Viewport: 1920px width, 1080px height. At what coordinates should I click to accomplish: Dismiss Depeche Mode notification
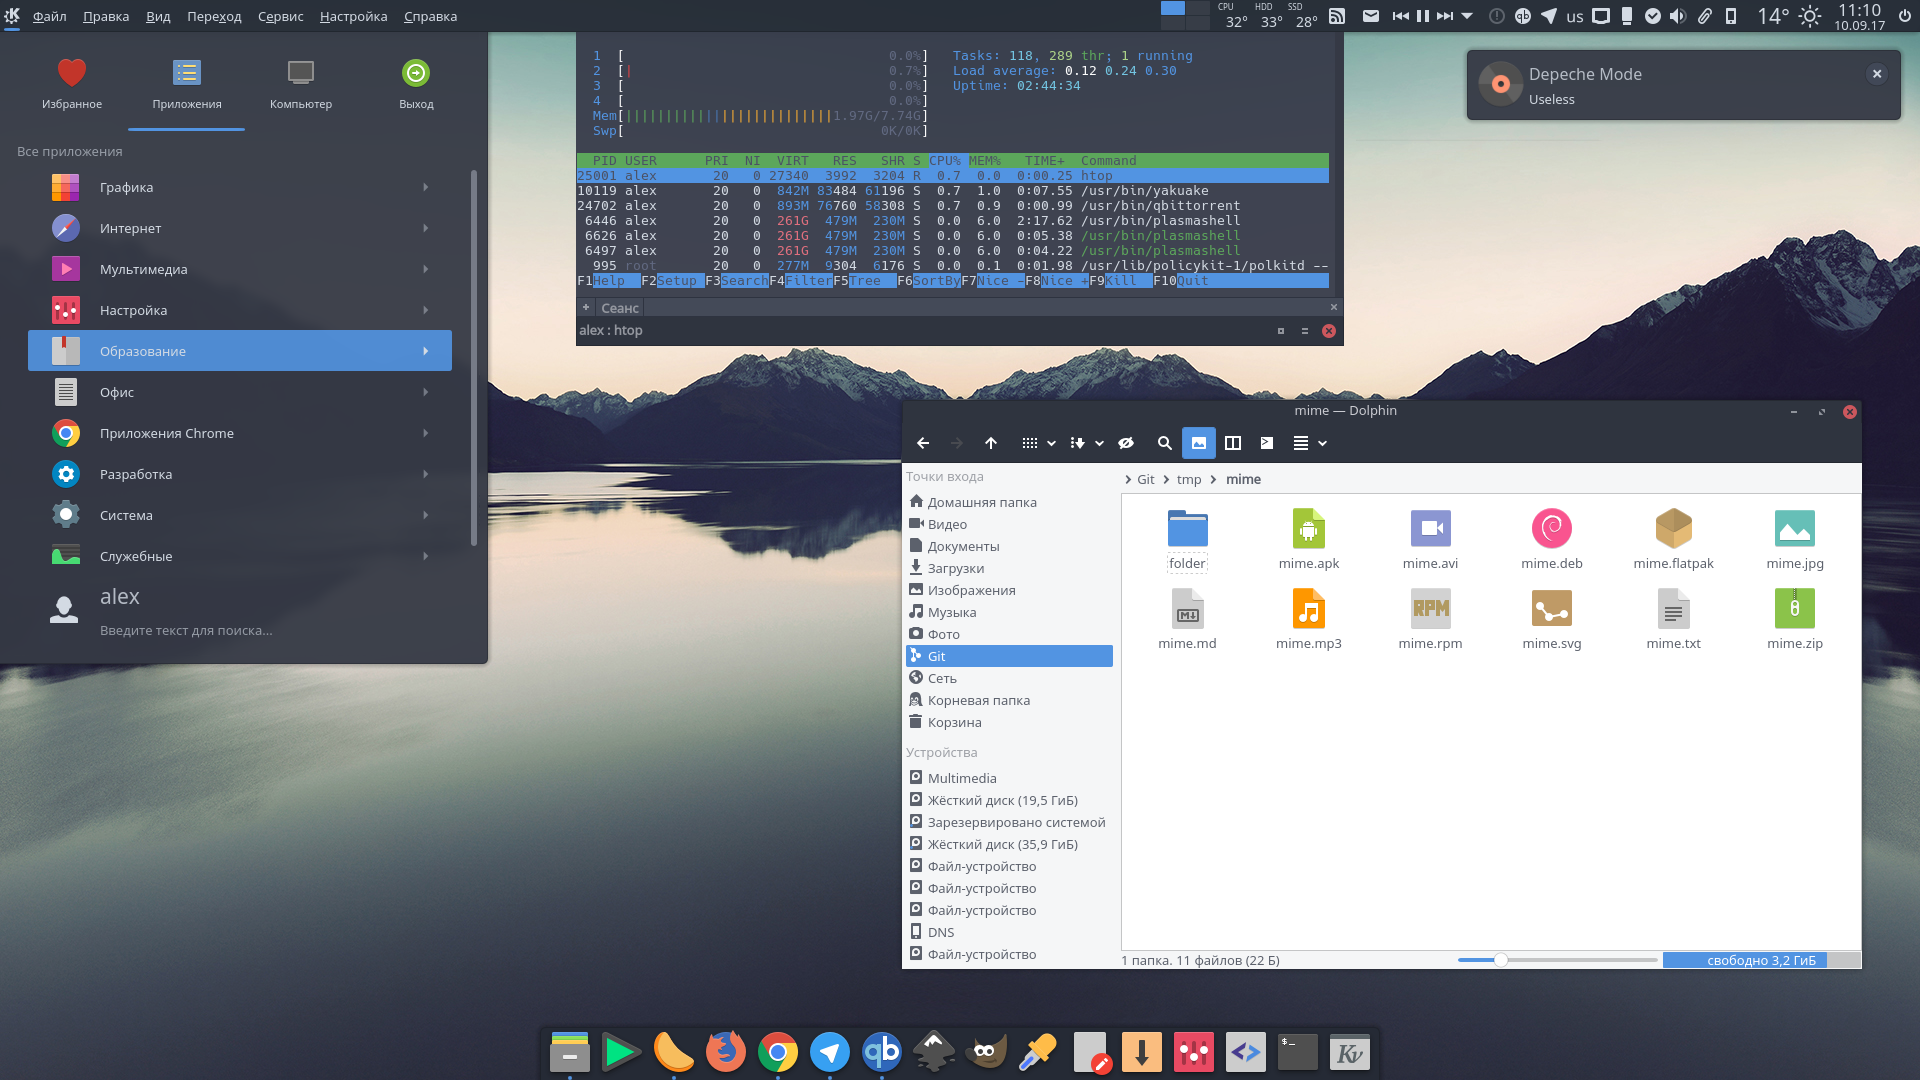tap(1877, 74)
